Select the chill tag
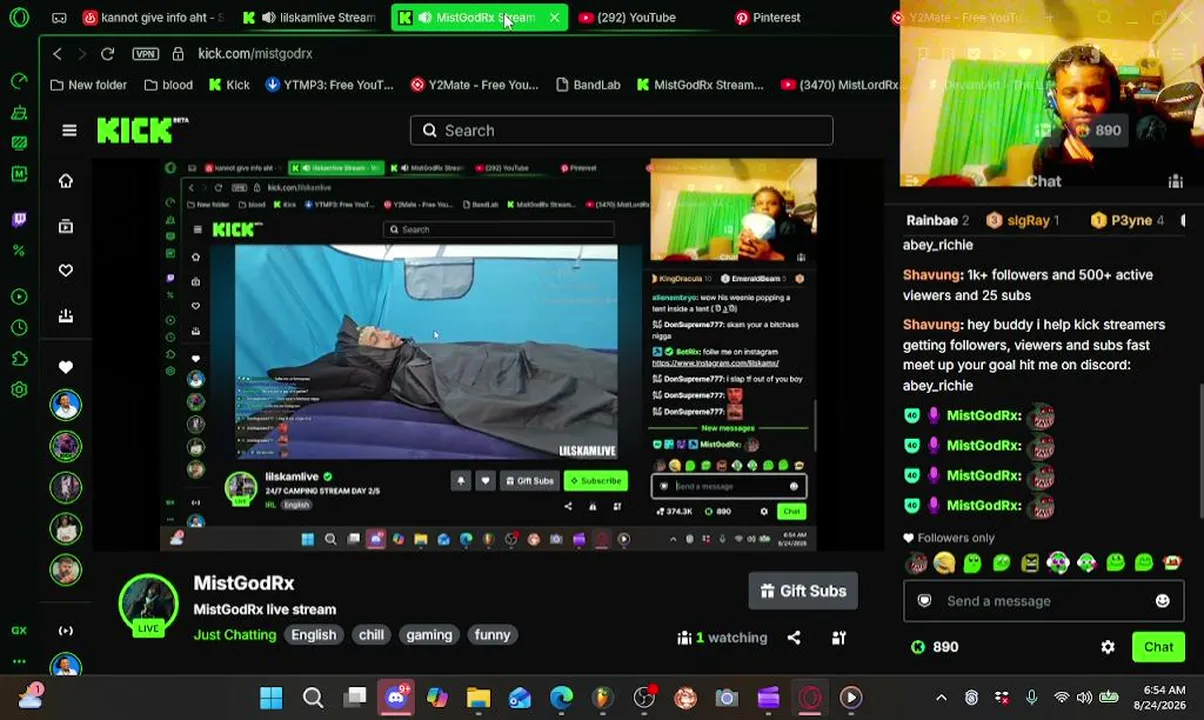This screenshot has height=720, width=1204. pos(371,635)
